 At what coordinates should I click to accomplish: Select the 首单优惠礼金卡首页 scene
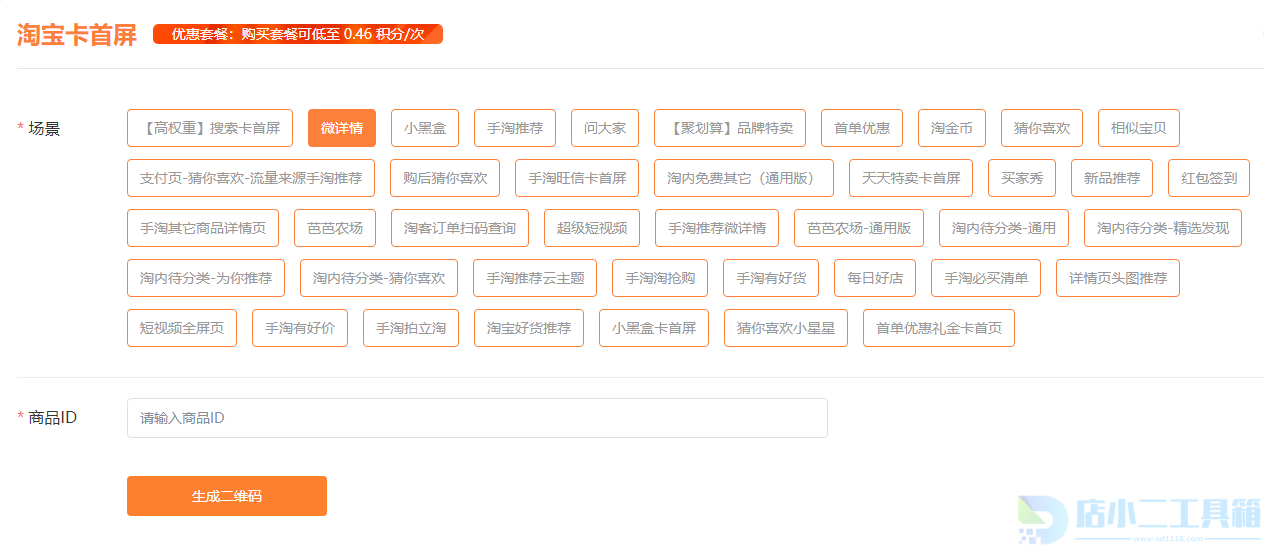(x=939, y=328)
